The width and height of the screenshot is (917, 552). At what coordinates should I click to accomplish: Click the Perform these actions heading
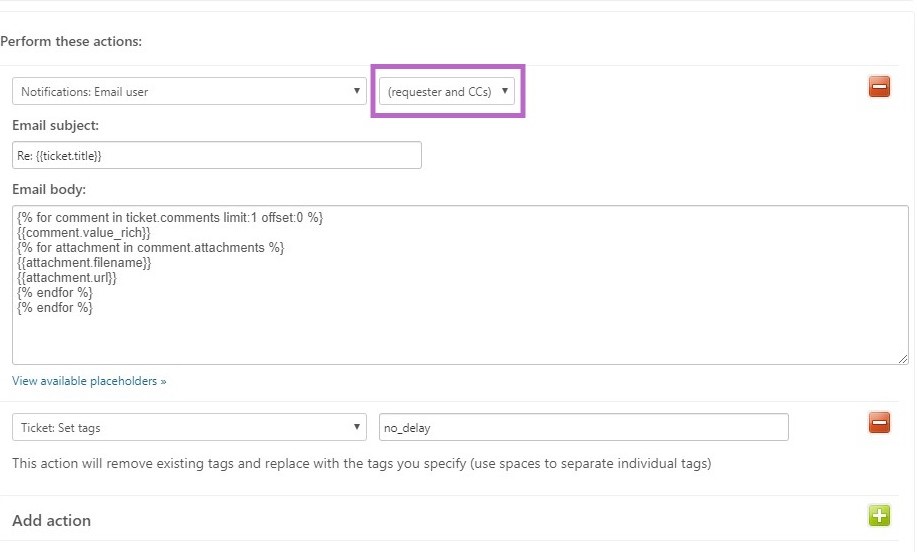pyautogui.click(x=71, y=42)
